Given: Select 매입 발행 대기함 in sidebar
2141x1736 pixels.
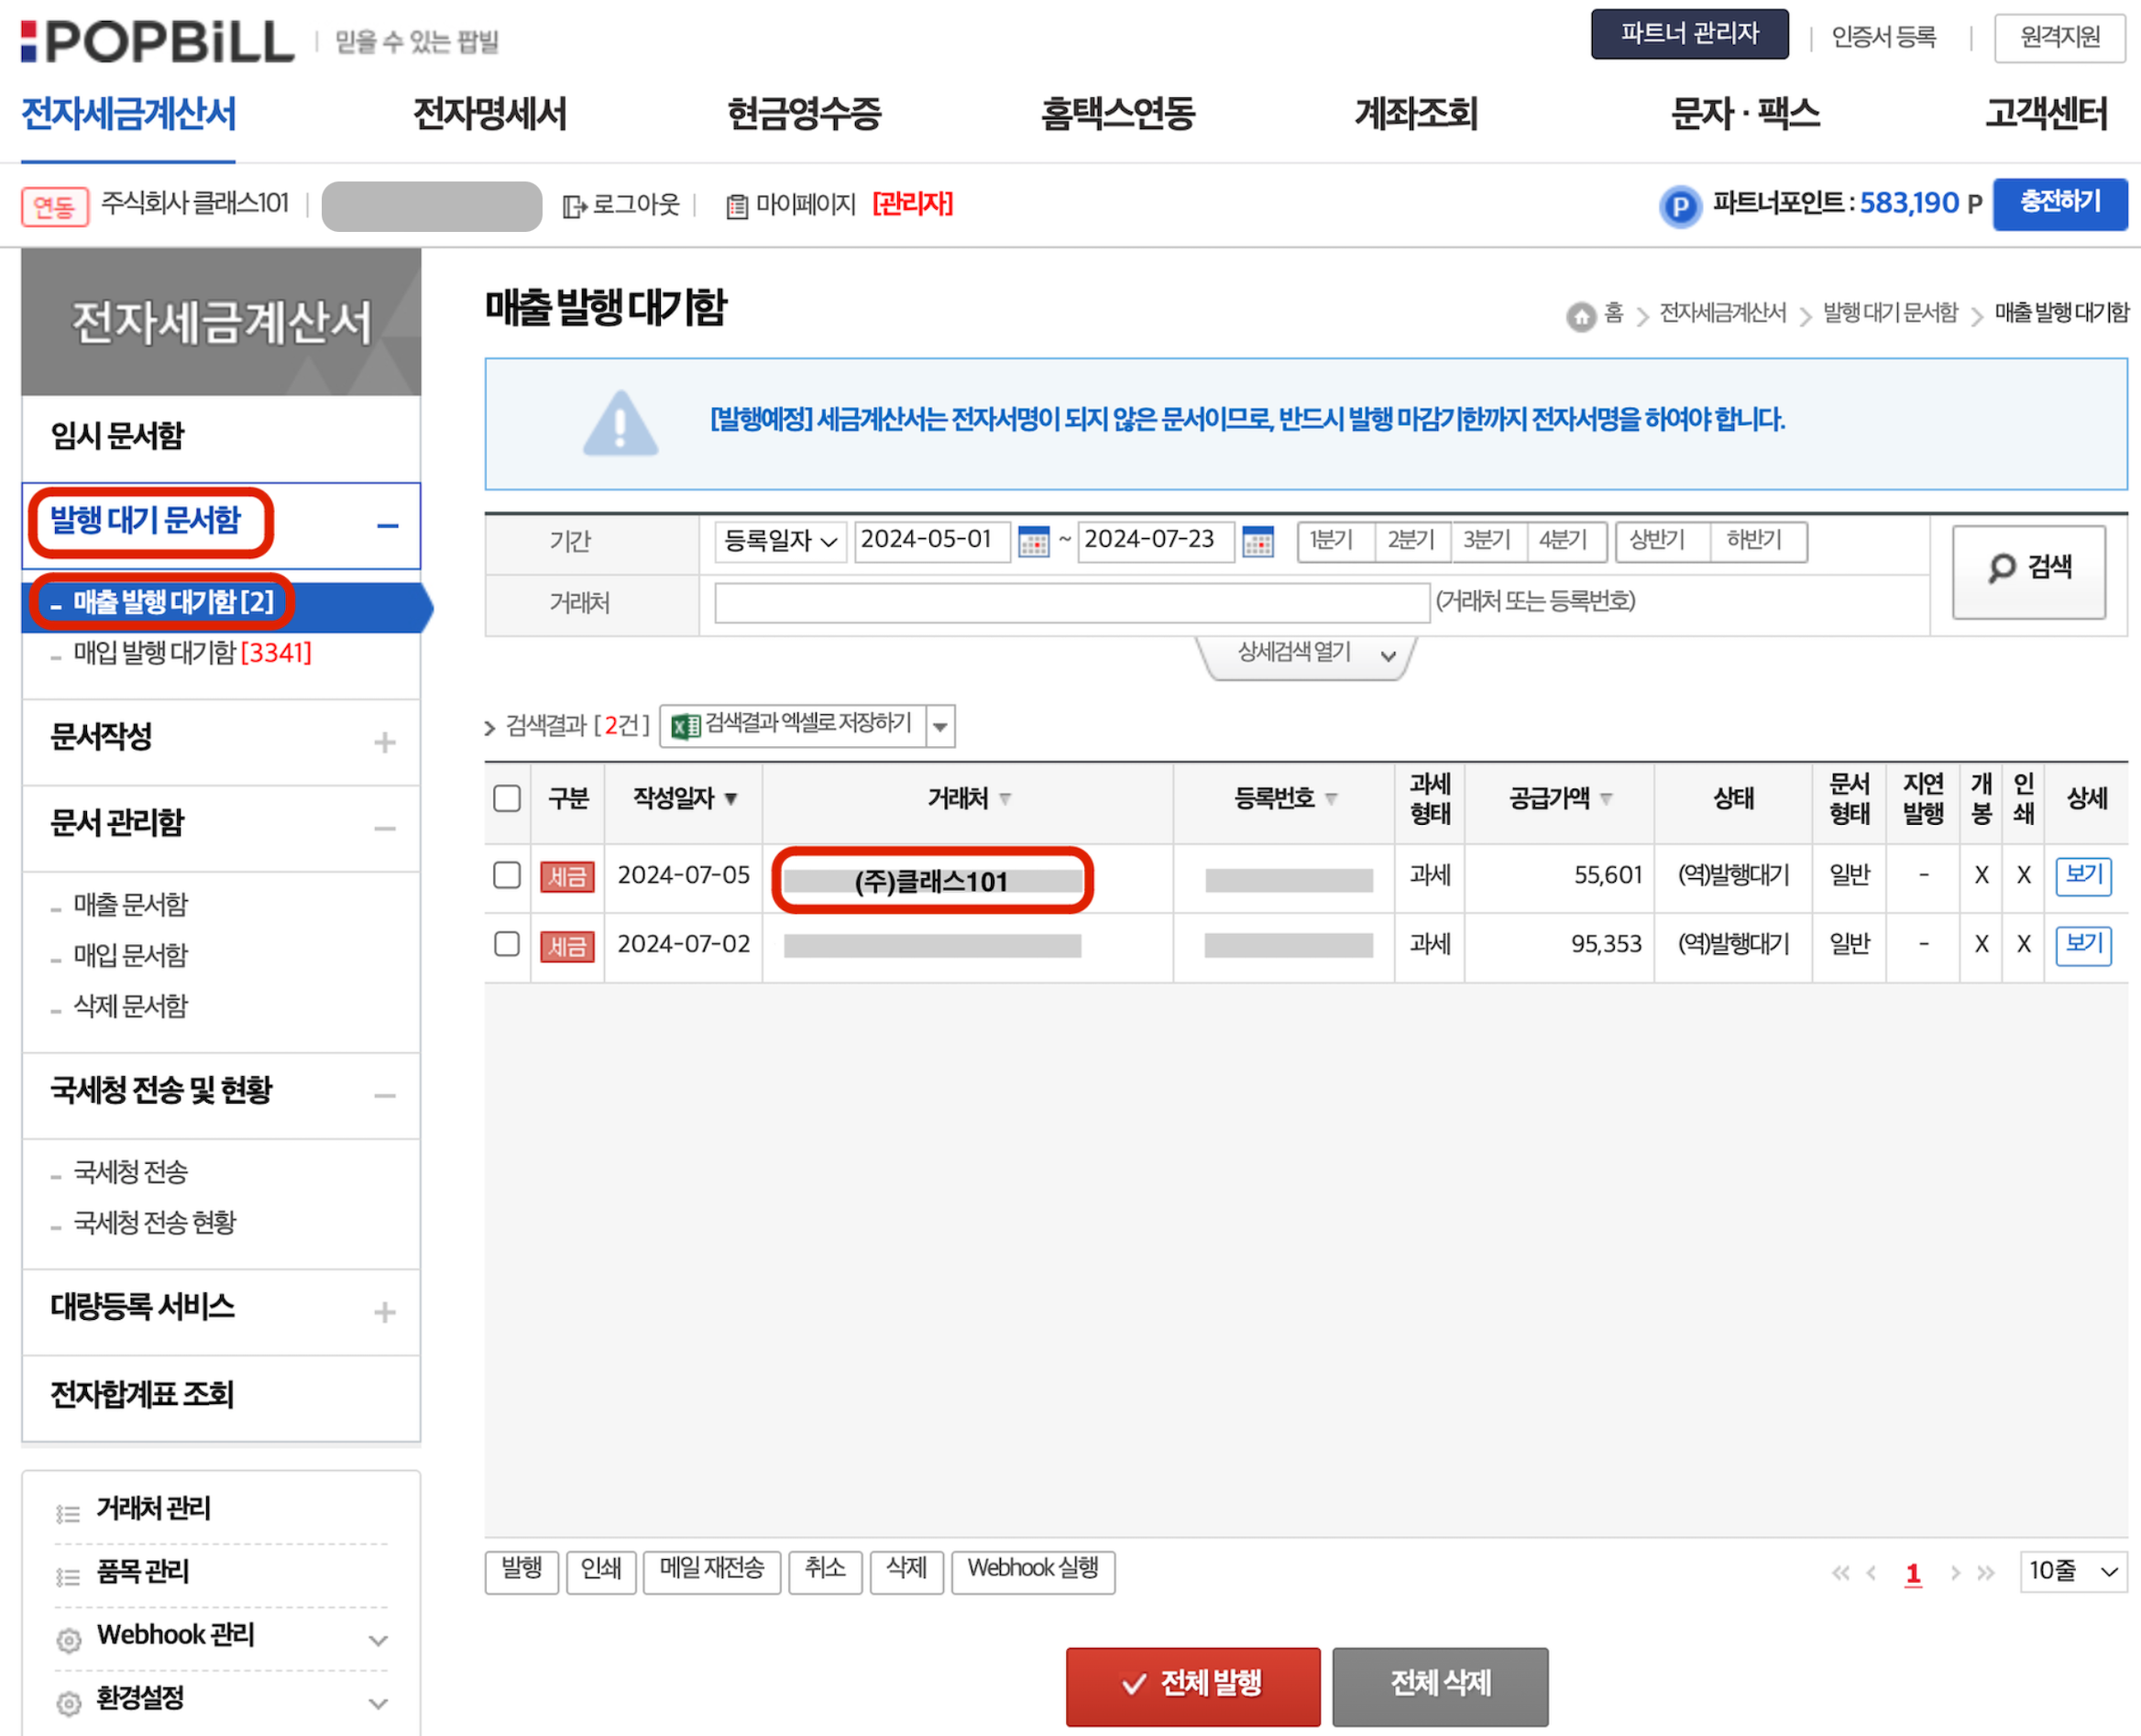Looking at the screenshot, I should (192, 653).
